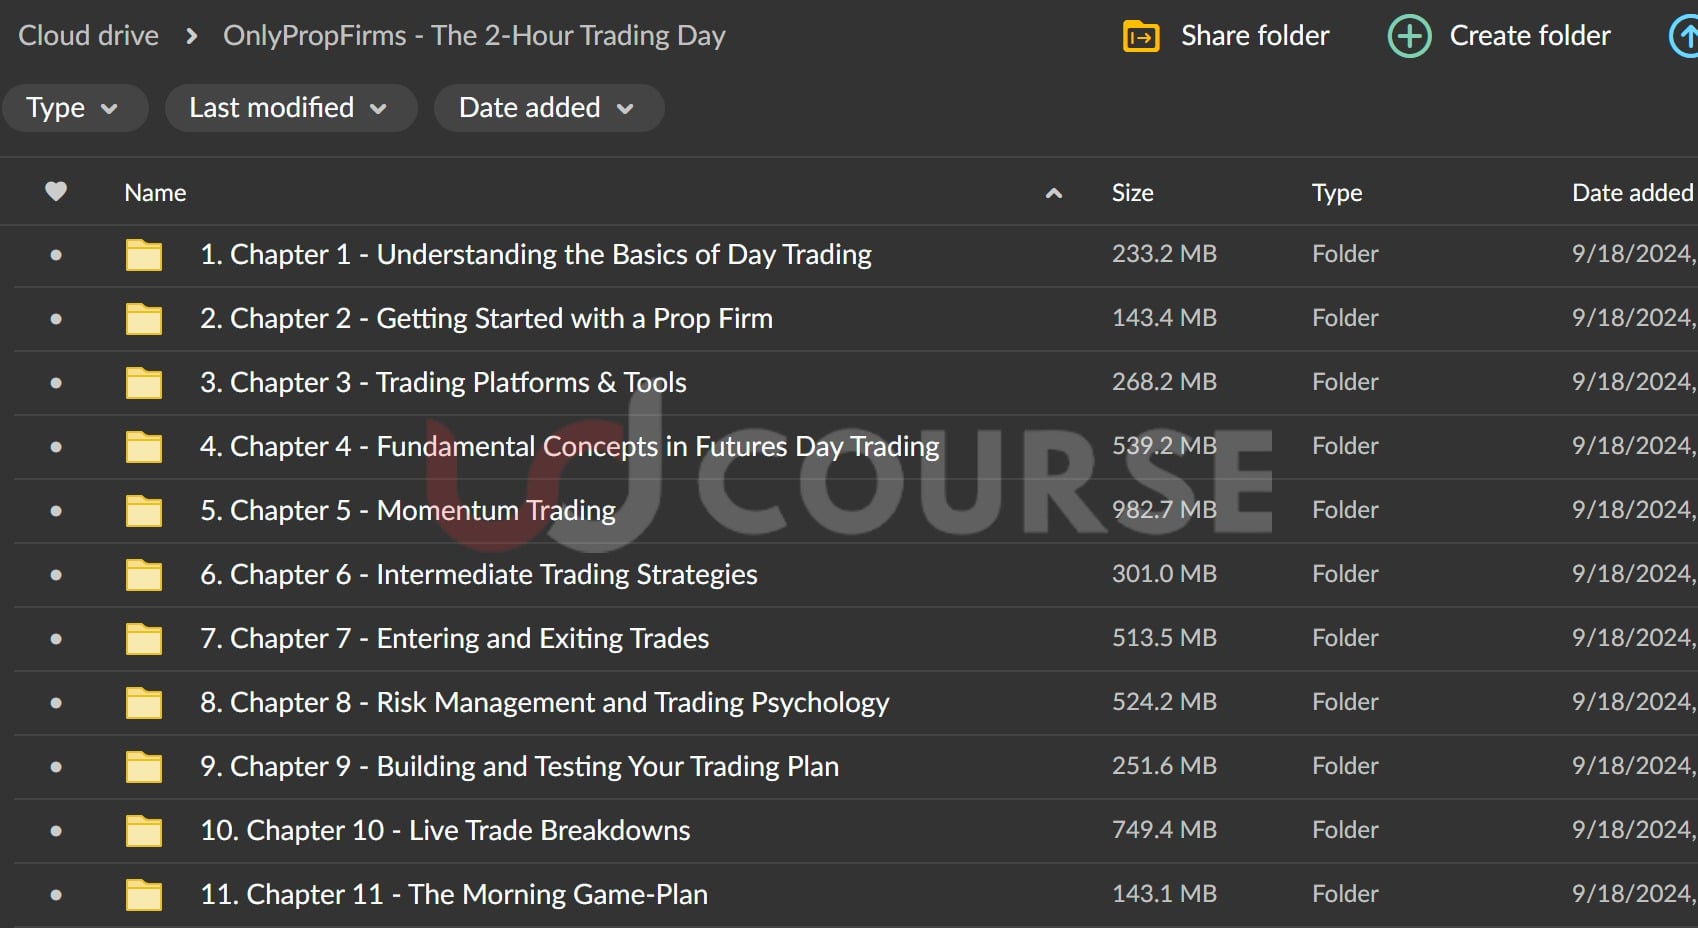Open Chapter 3 - Trading Platforms & Tools

pos(443,383)
